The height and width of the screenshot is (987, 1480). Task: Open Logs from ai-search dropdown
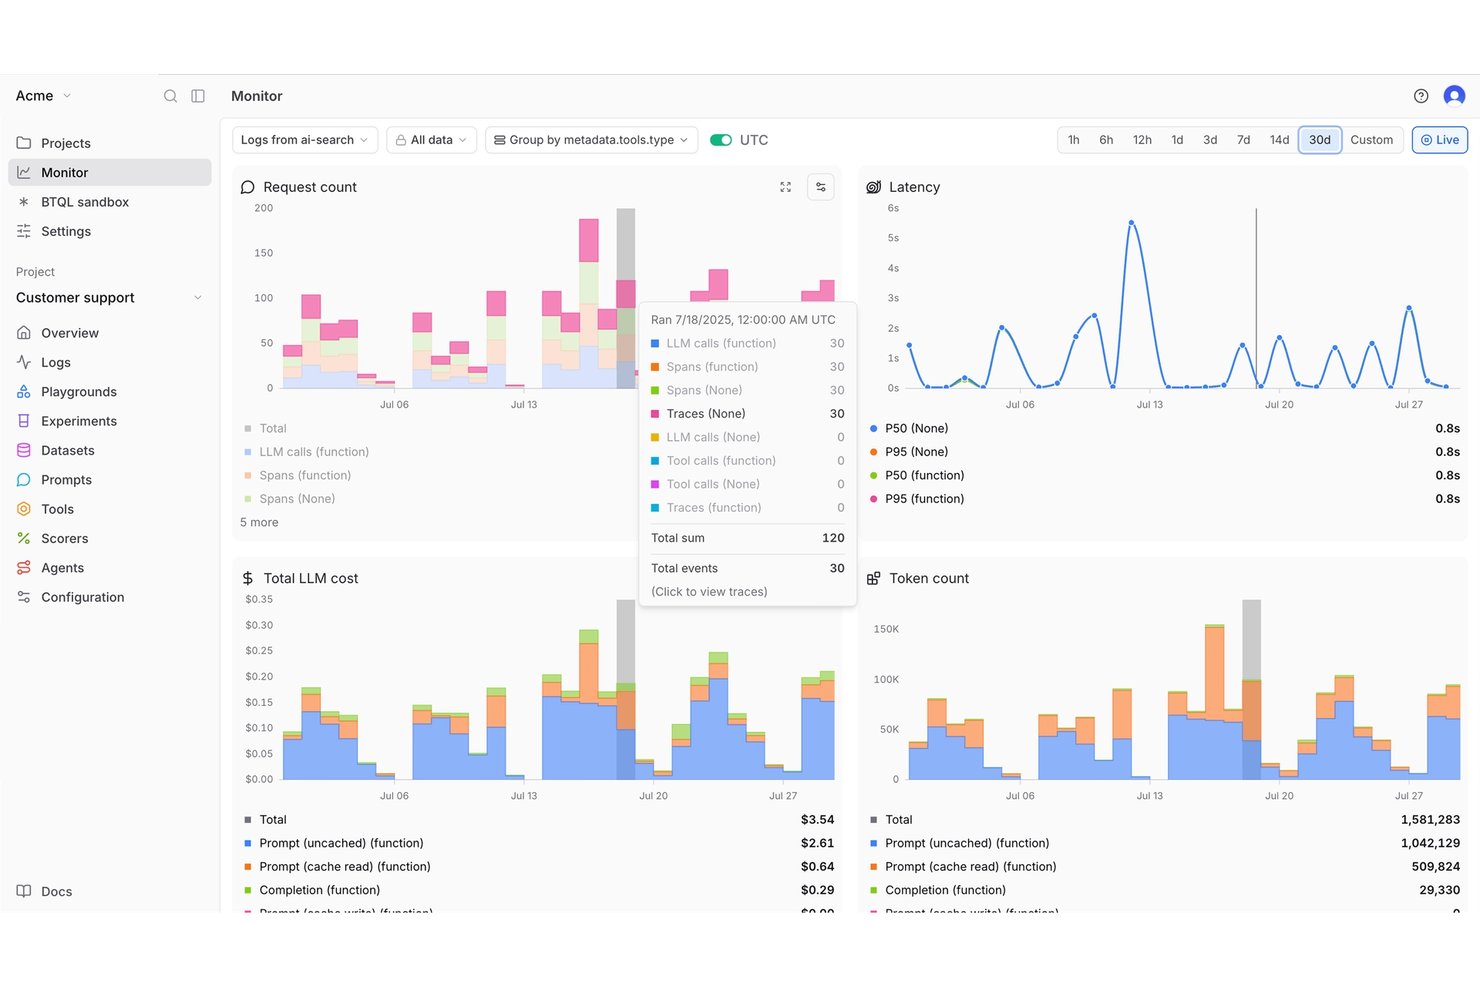(x=305, y=140)
